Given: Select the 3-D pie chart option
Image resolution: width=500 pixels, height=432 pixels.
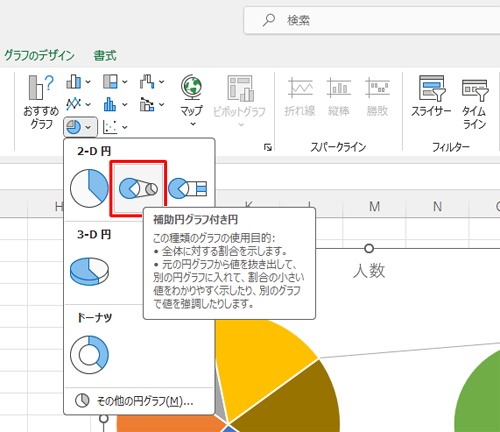Looking at the screenshot, I should pyautogui.click(x=89, y=271).
